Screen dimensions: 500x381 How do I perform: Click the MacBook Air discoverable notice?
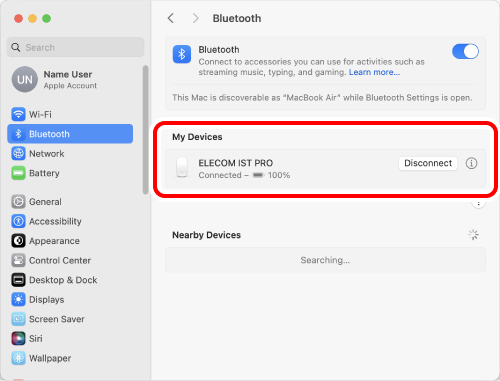[322, 98]
